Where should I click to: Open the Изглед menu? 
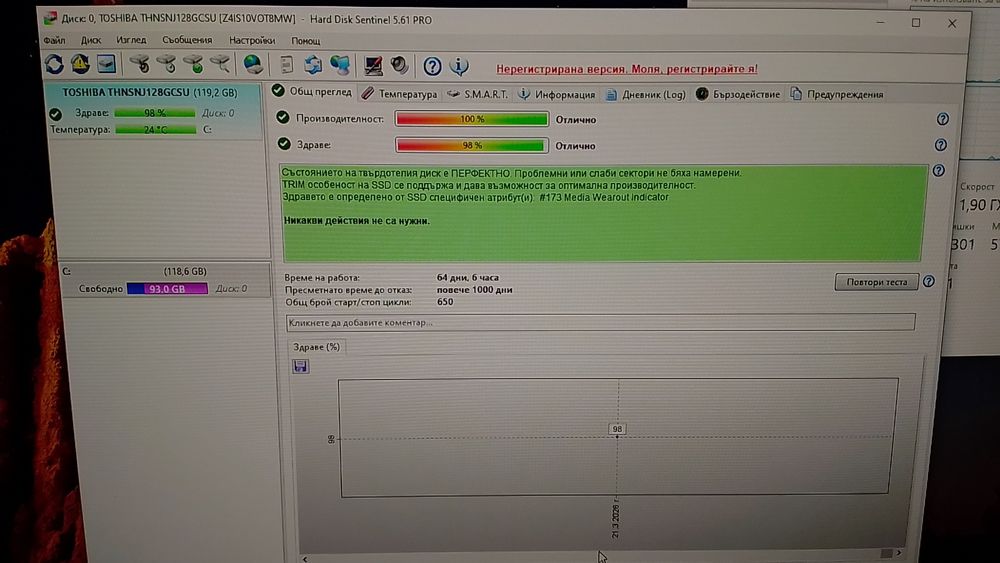pos(131,40)
